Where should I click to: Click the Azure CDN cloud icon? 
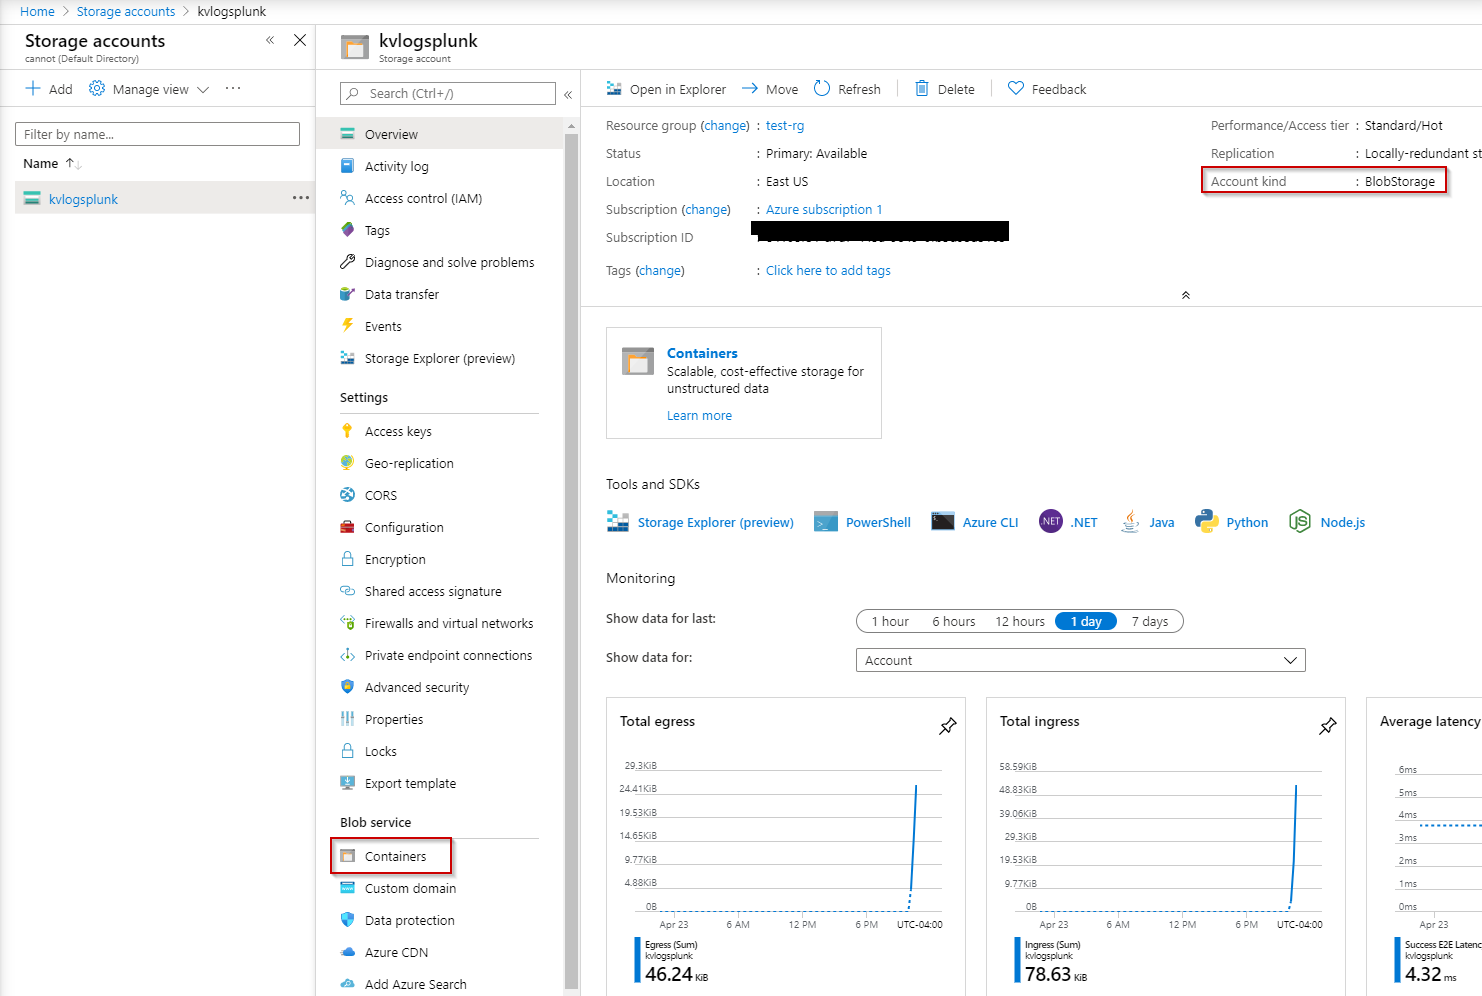tap(347, 952)
